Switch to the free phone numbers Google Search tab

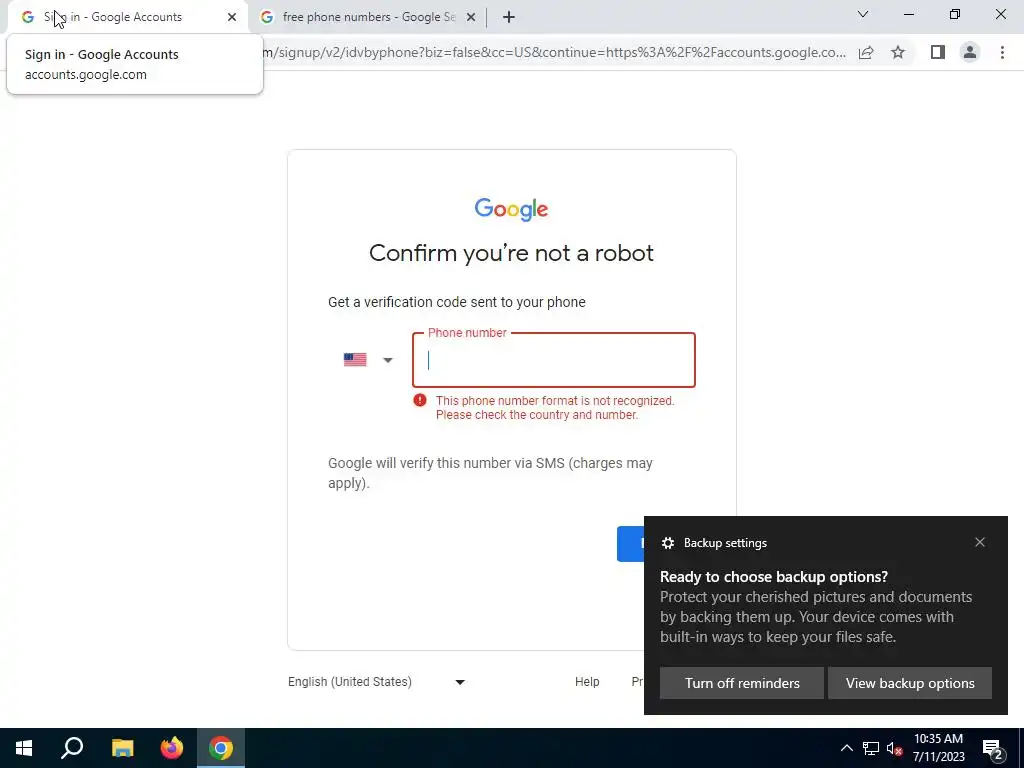click(368, 17)
